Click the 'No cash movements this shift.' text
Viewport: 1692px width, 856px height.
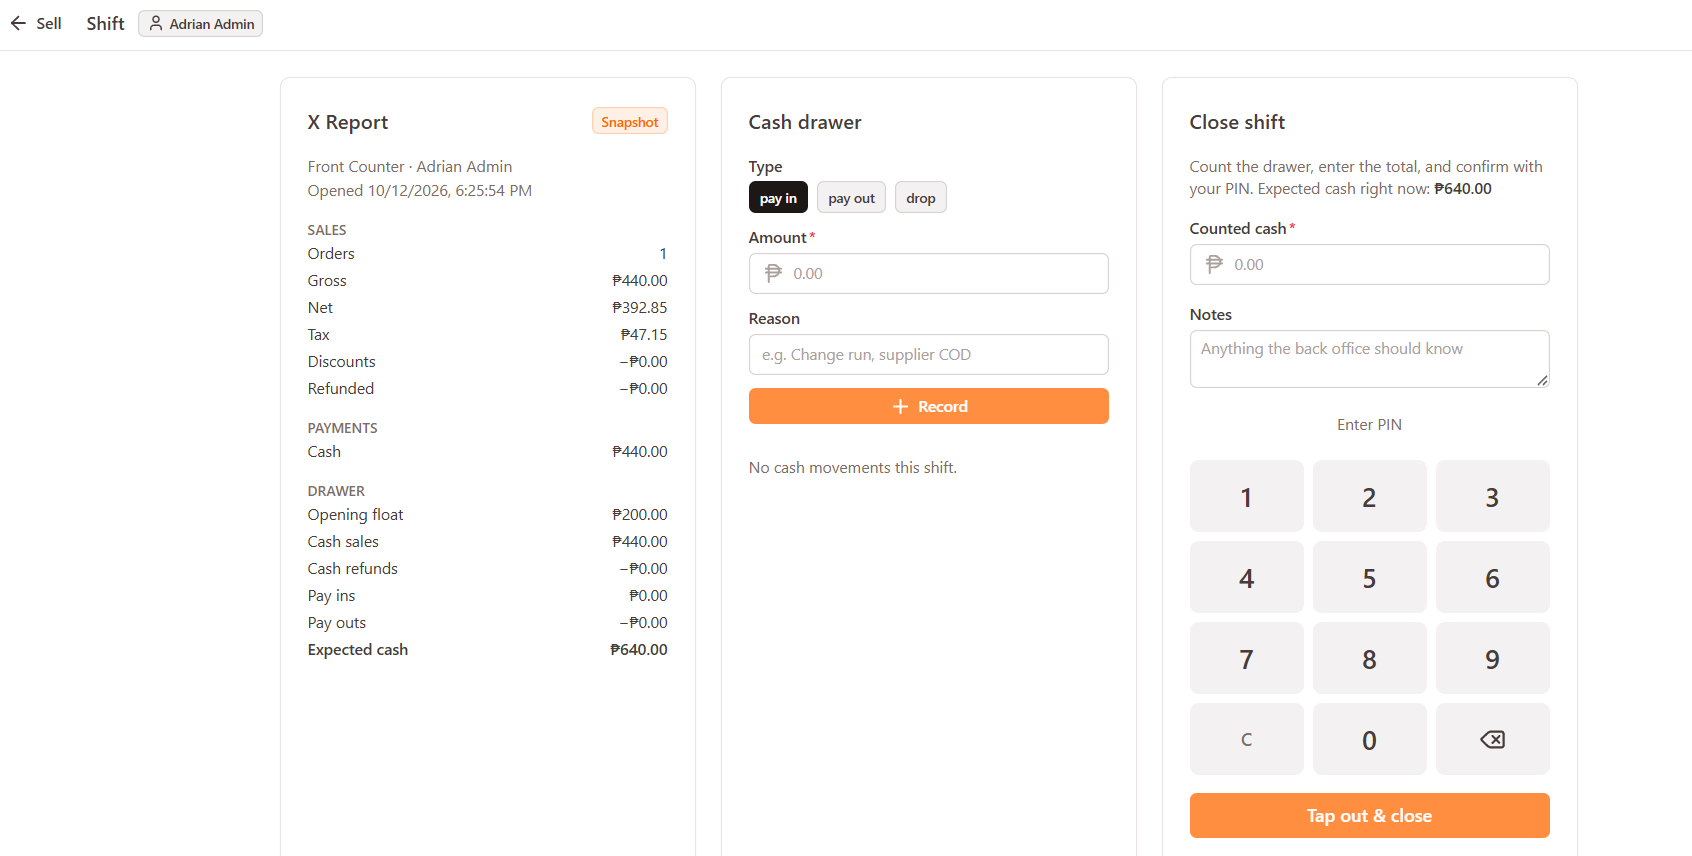(x=853, y=468)
